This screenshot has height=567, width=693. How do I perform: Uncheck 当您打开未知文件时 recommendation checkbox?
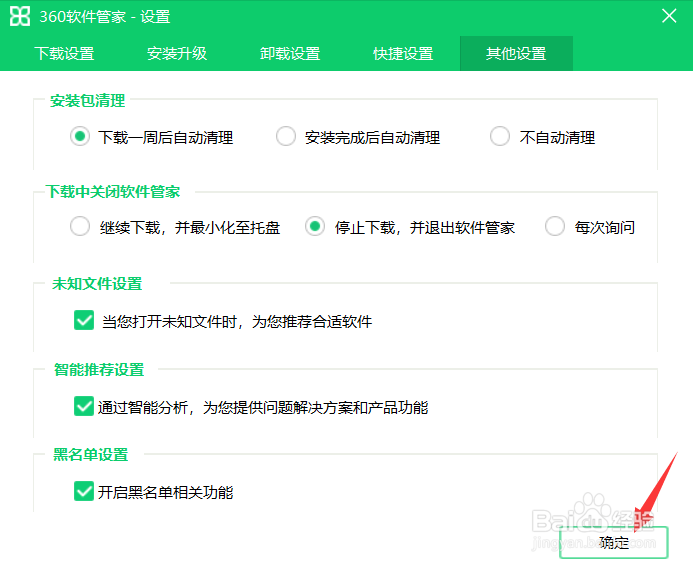[x=84, y=320]
